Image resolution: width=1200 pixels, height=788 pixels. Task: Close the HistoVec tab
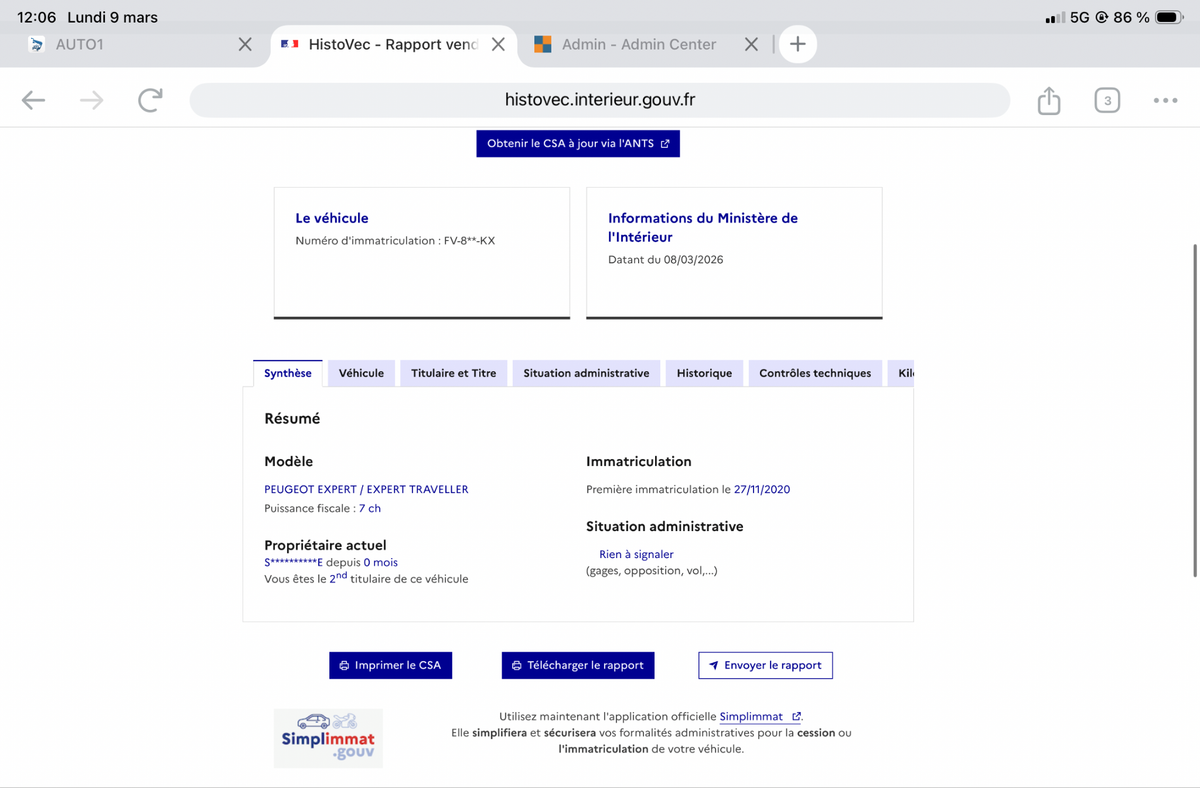point(498,44)
